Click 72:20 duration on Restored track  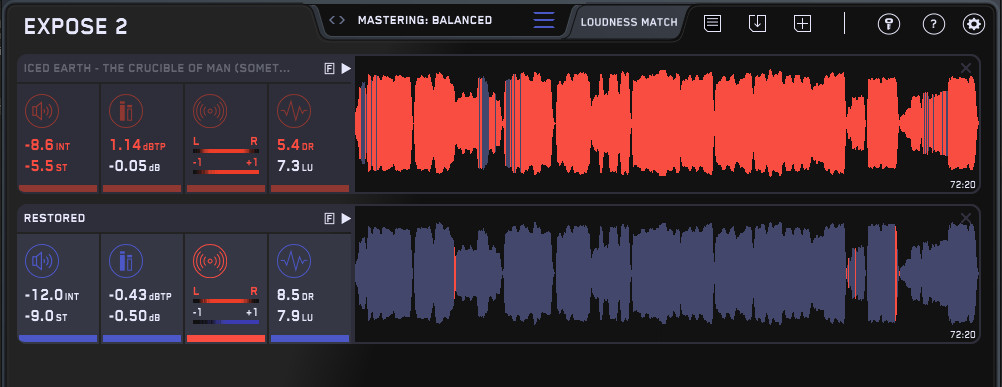tap(962, 335)
